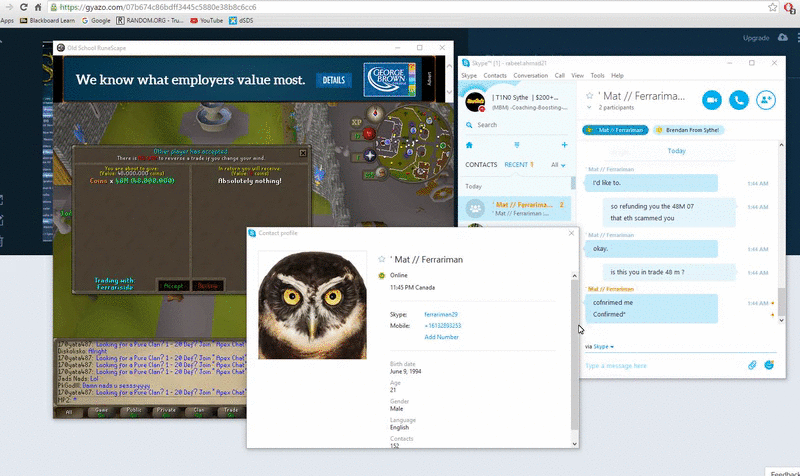The image size is (800, 476).
Task: Click Contact profile scrollbar down arrow
Action: [x=574, y=444]
